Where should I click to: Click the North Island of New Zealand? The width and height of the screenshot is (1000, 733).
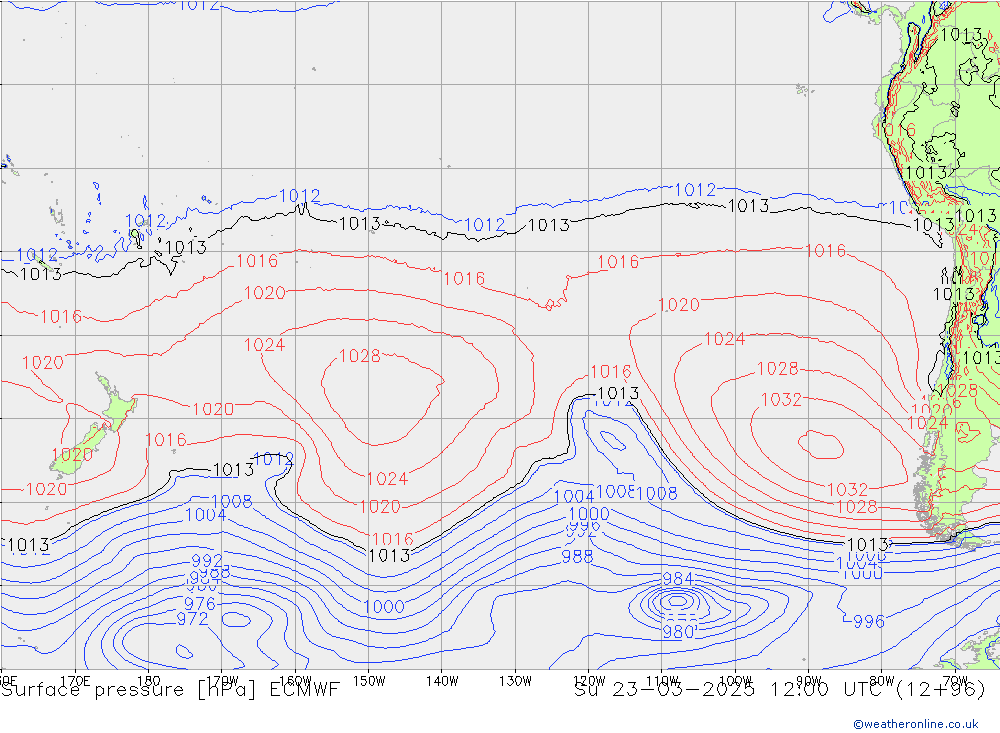pos(116,404)
